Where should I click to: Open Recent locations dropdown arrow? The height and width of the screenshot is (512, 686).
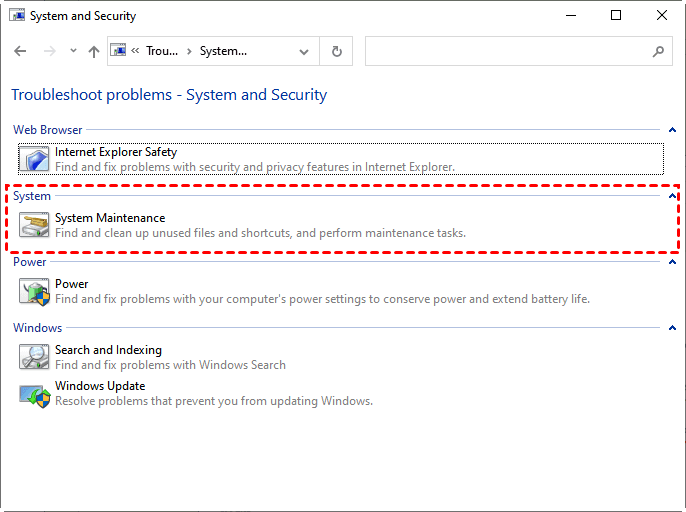(x=73, y=51)
